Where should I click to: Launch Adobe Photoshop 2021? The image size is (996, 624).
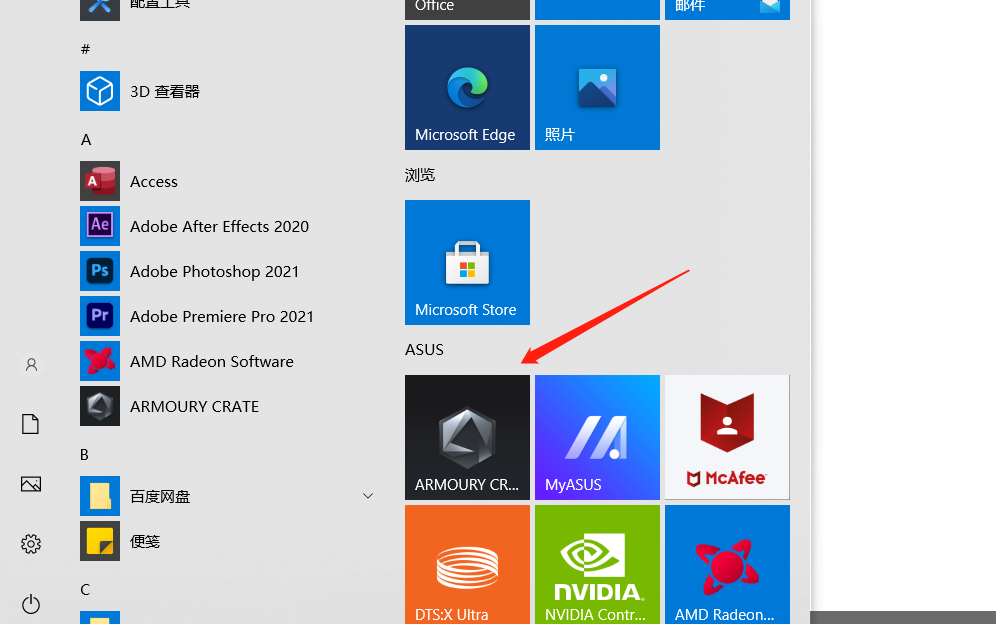point(229,271)
